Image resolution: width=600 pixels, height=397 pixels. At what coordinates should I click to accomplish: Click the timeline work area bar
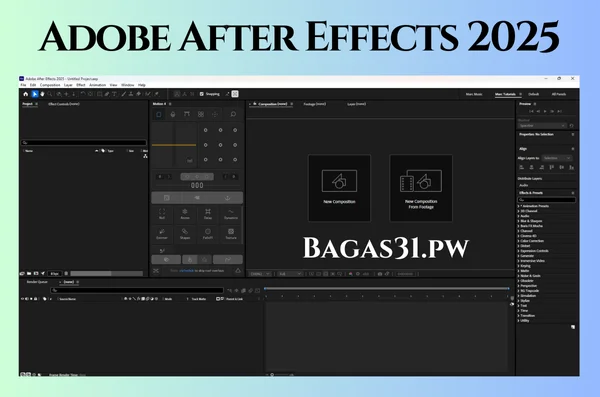[387, 288]
